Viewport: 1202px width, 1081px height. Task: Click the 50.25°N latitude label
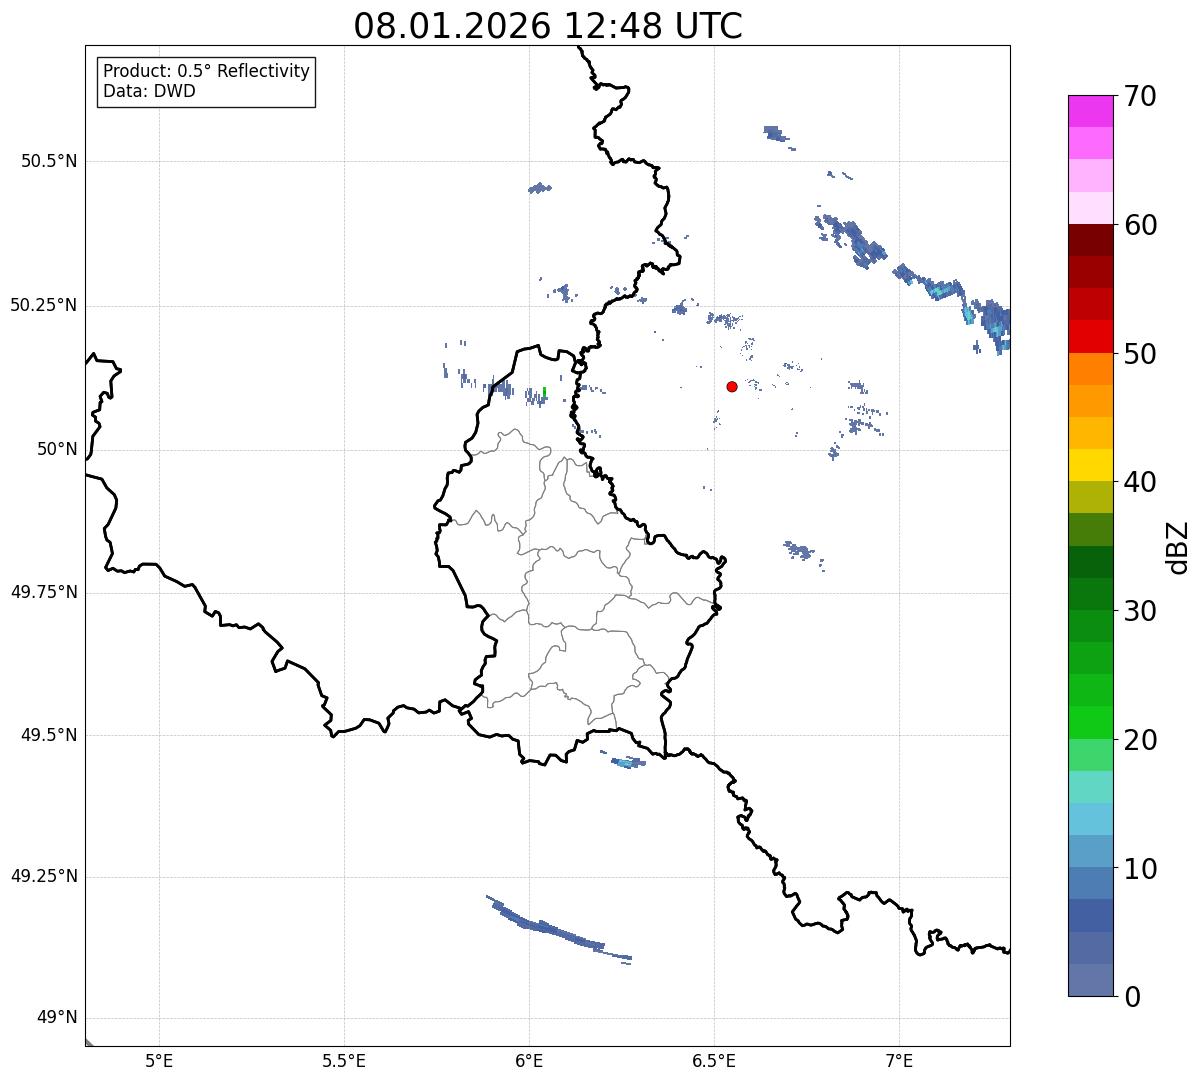pos(44,305)
